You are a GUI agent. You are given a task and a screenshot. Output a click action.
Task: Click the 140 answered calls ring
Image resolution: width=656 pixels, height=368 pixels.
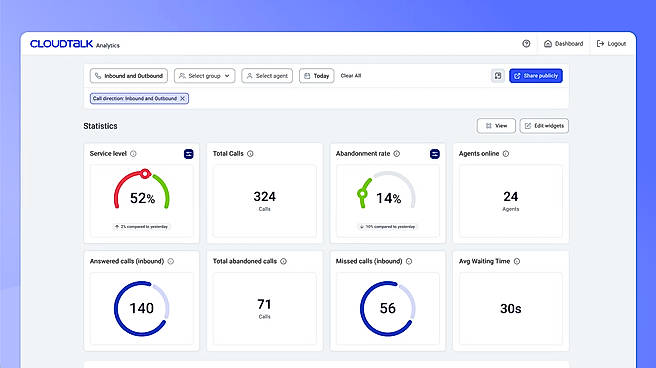click(x=141, y=309)
